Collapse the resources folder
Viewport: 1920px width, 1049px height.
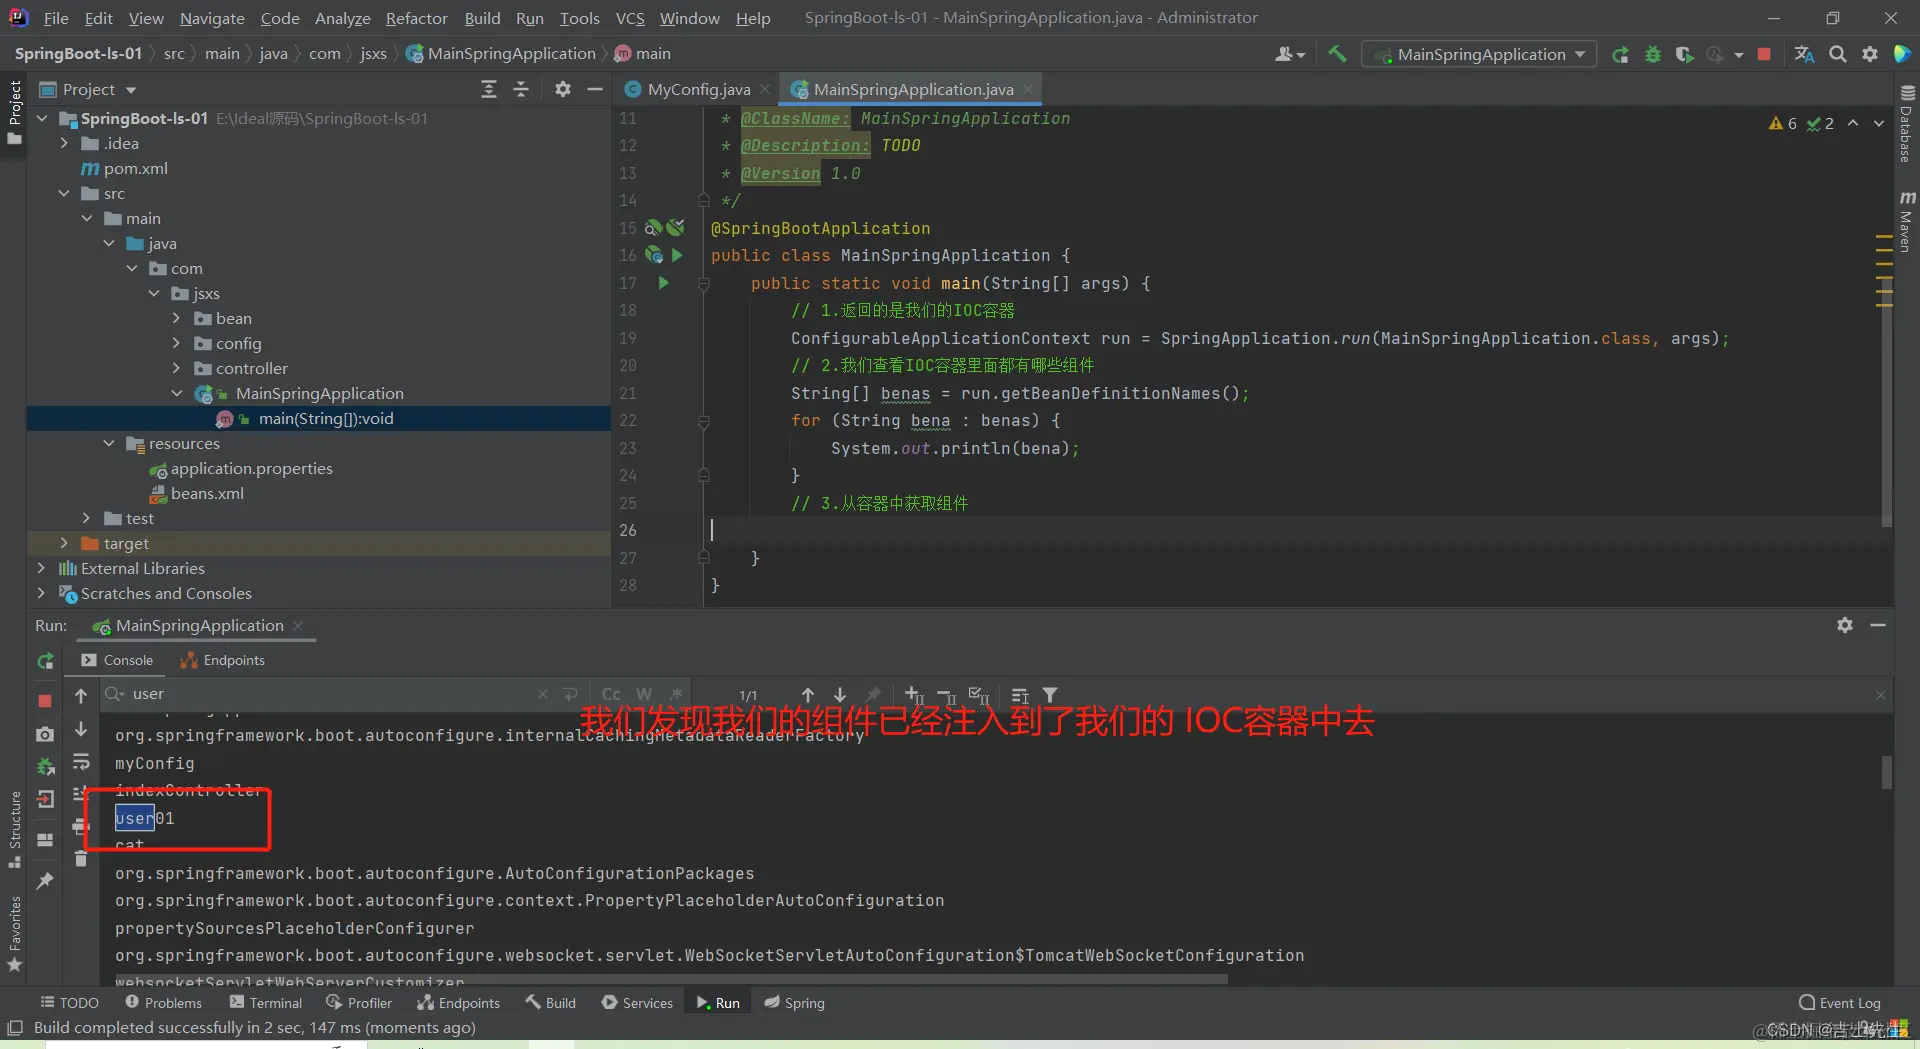point(109,443)
